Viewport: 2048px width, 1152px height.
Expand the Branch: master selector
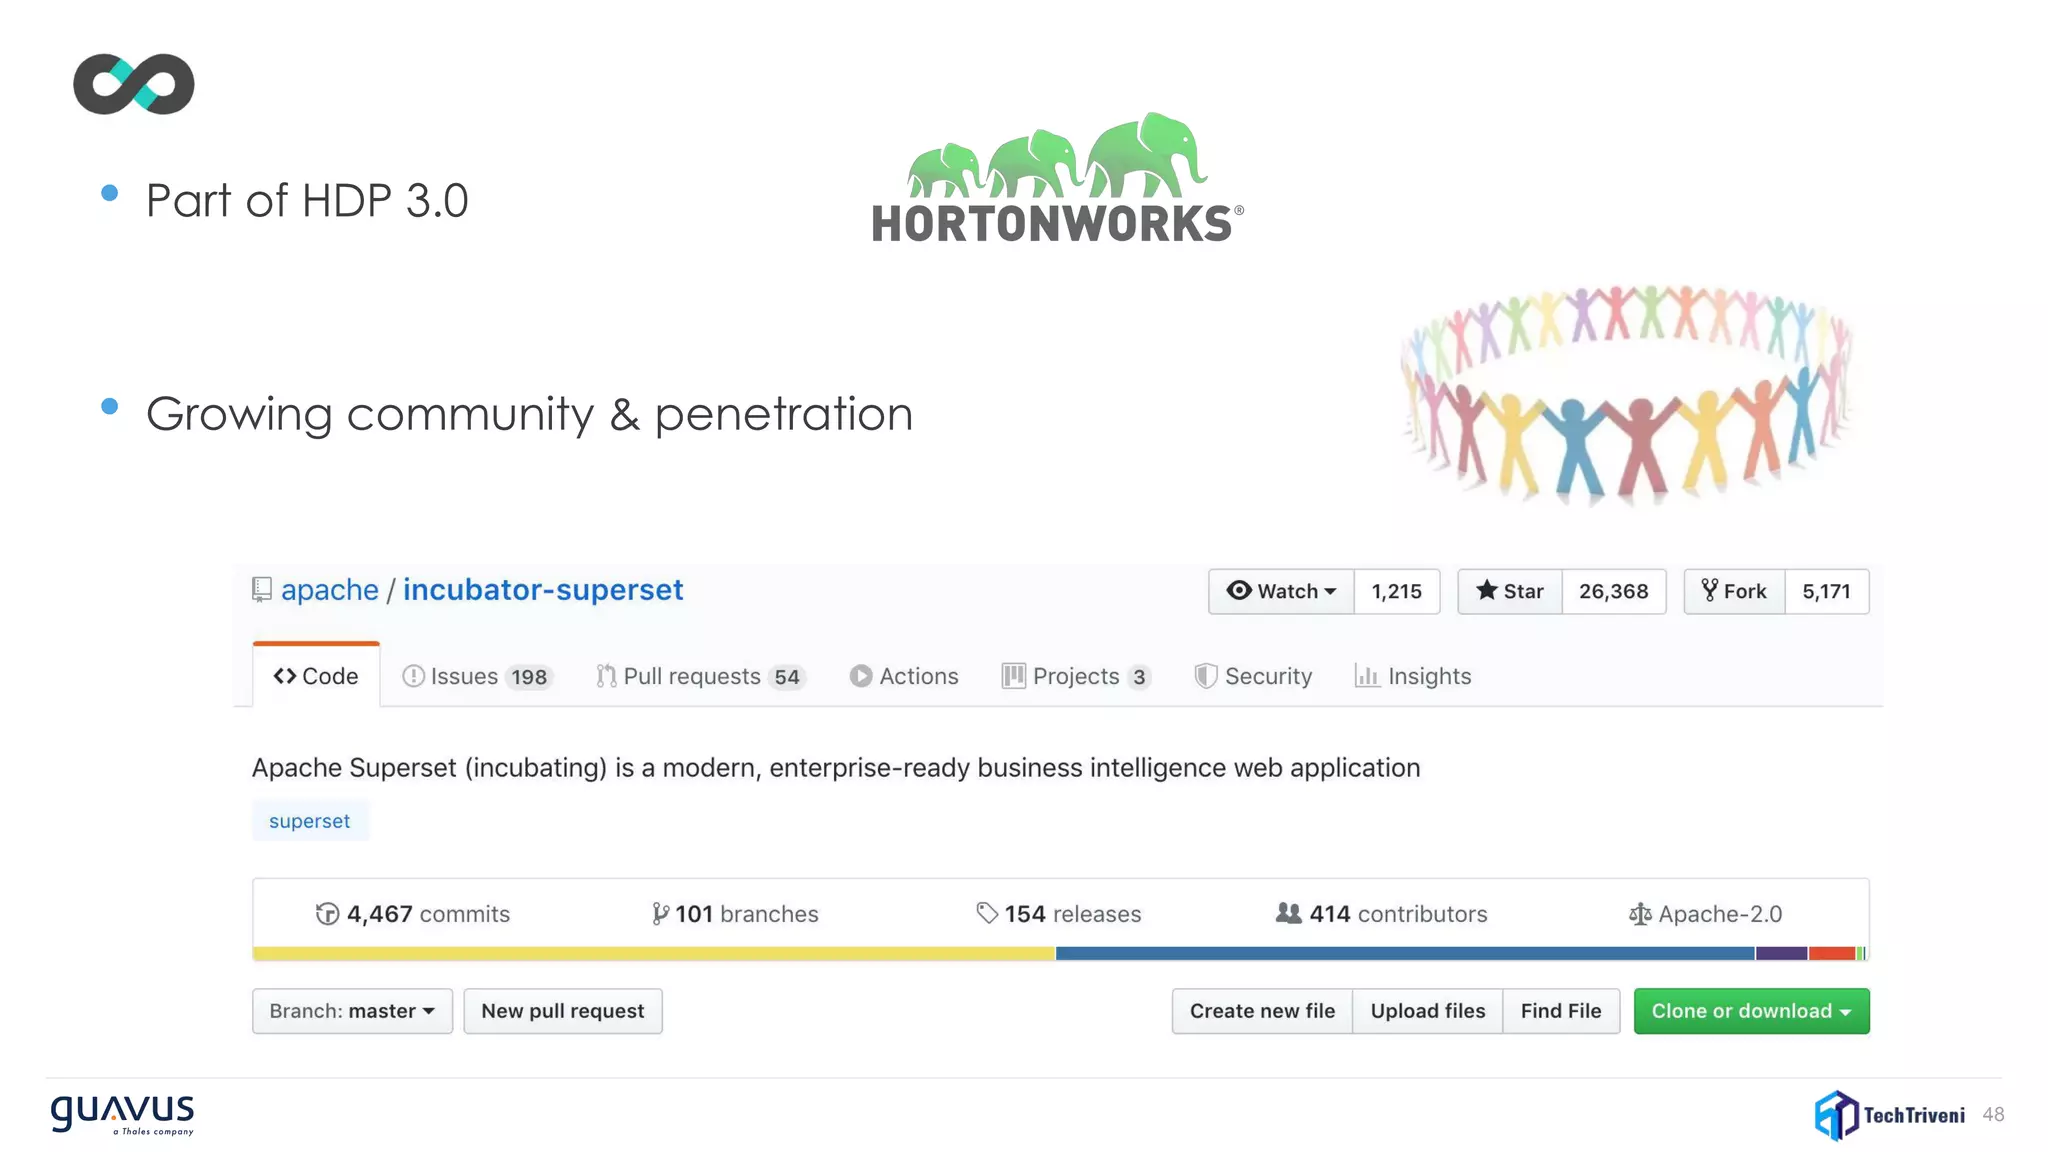point(352,1011)
